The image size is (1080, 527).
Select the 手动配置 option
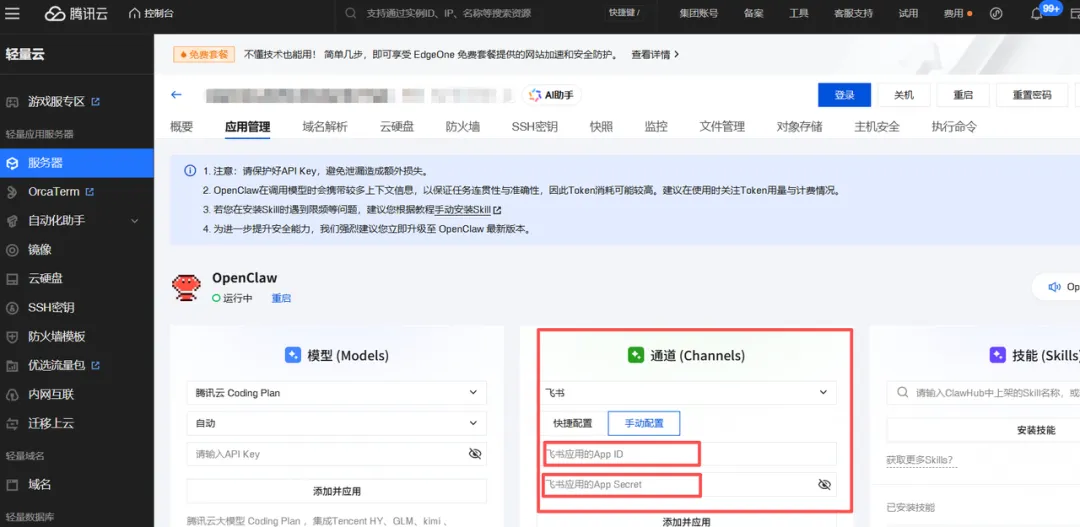644,423
